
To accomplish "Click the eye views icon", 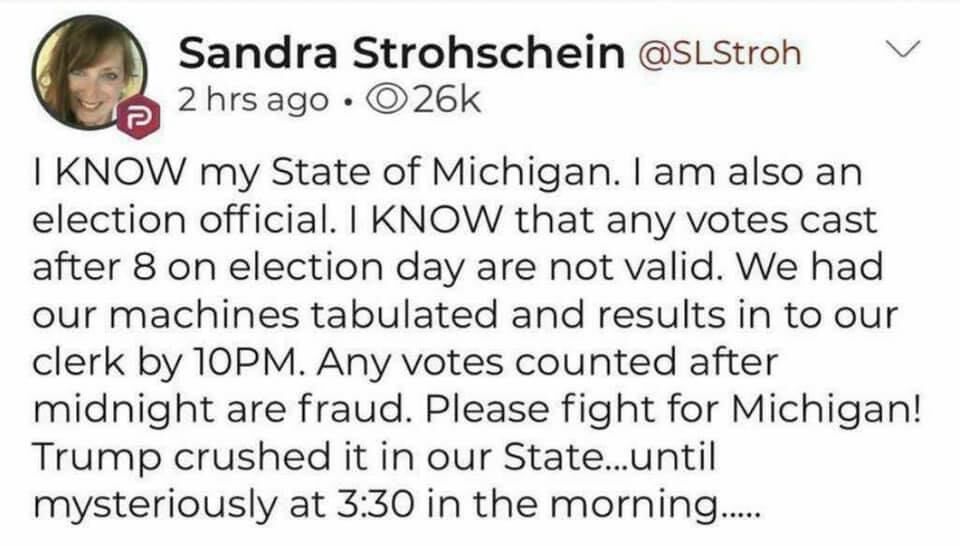I will pos(386,100).
